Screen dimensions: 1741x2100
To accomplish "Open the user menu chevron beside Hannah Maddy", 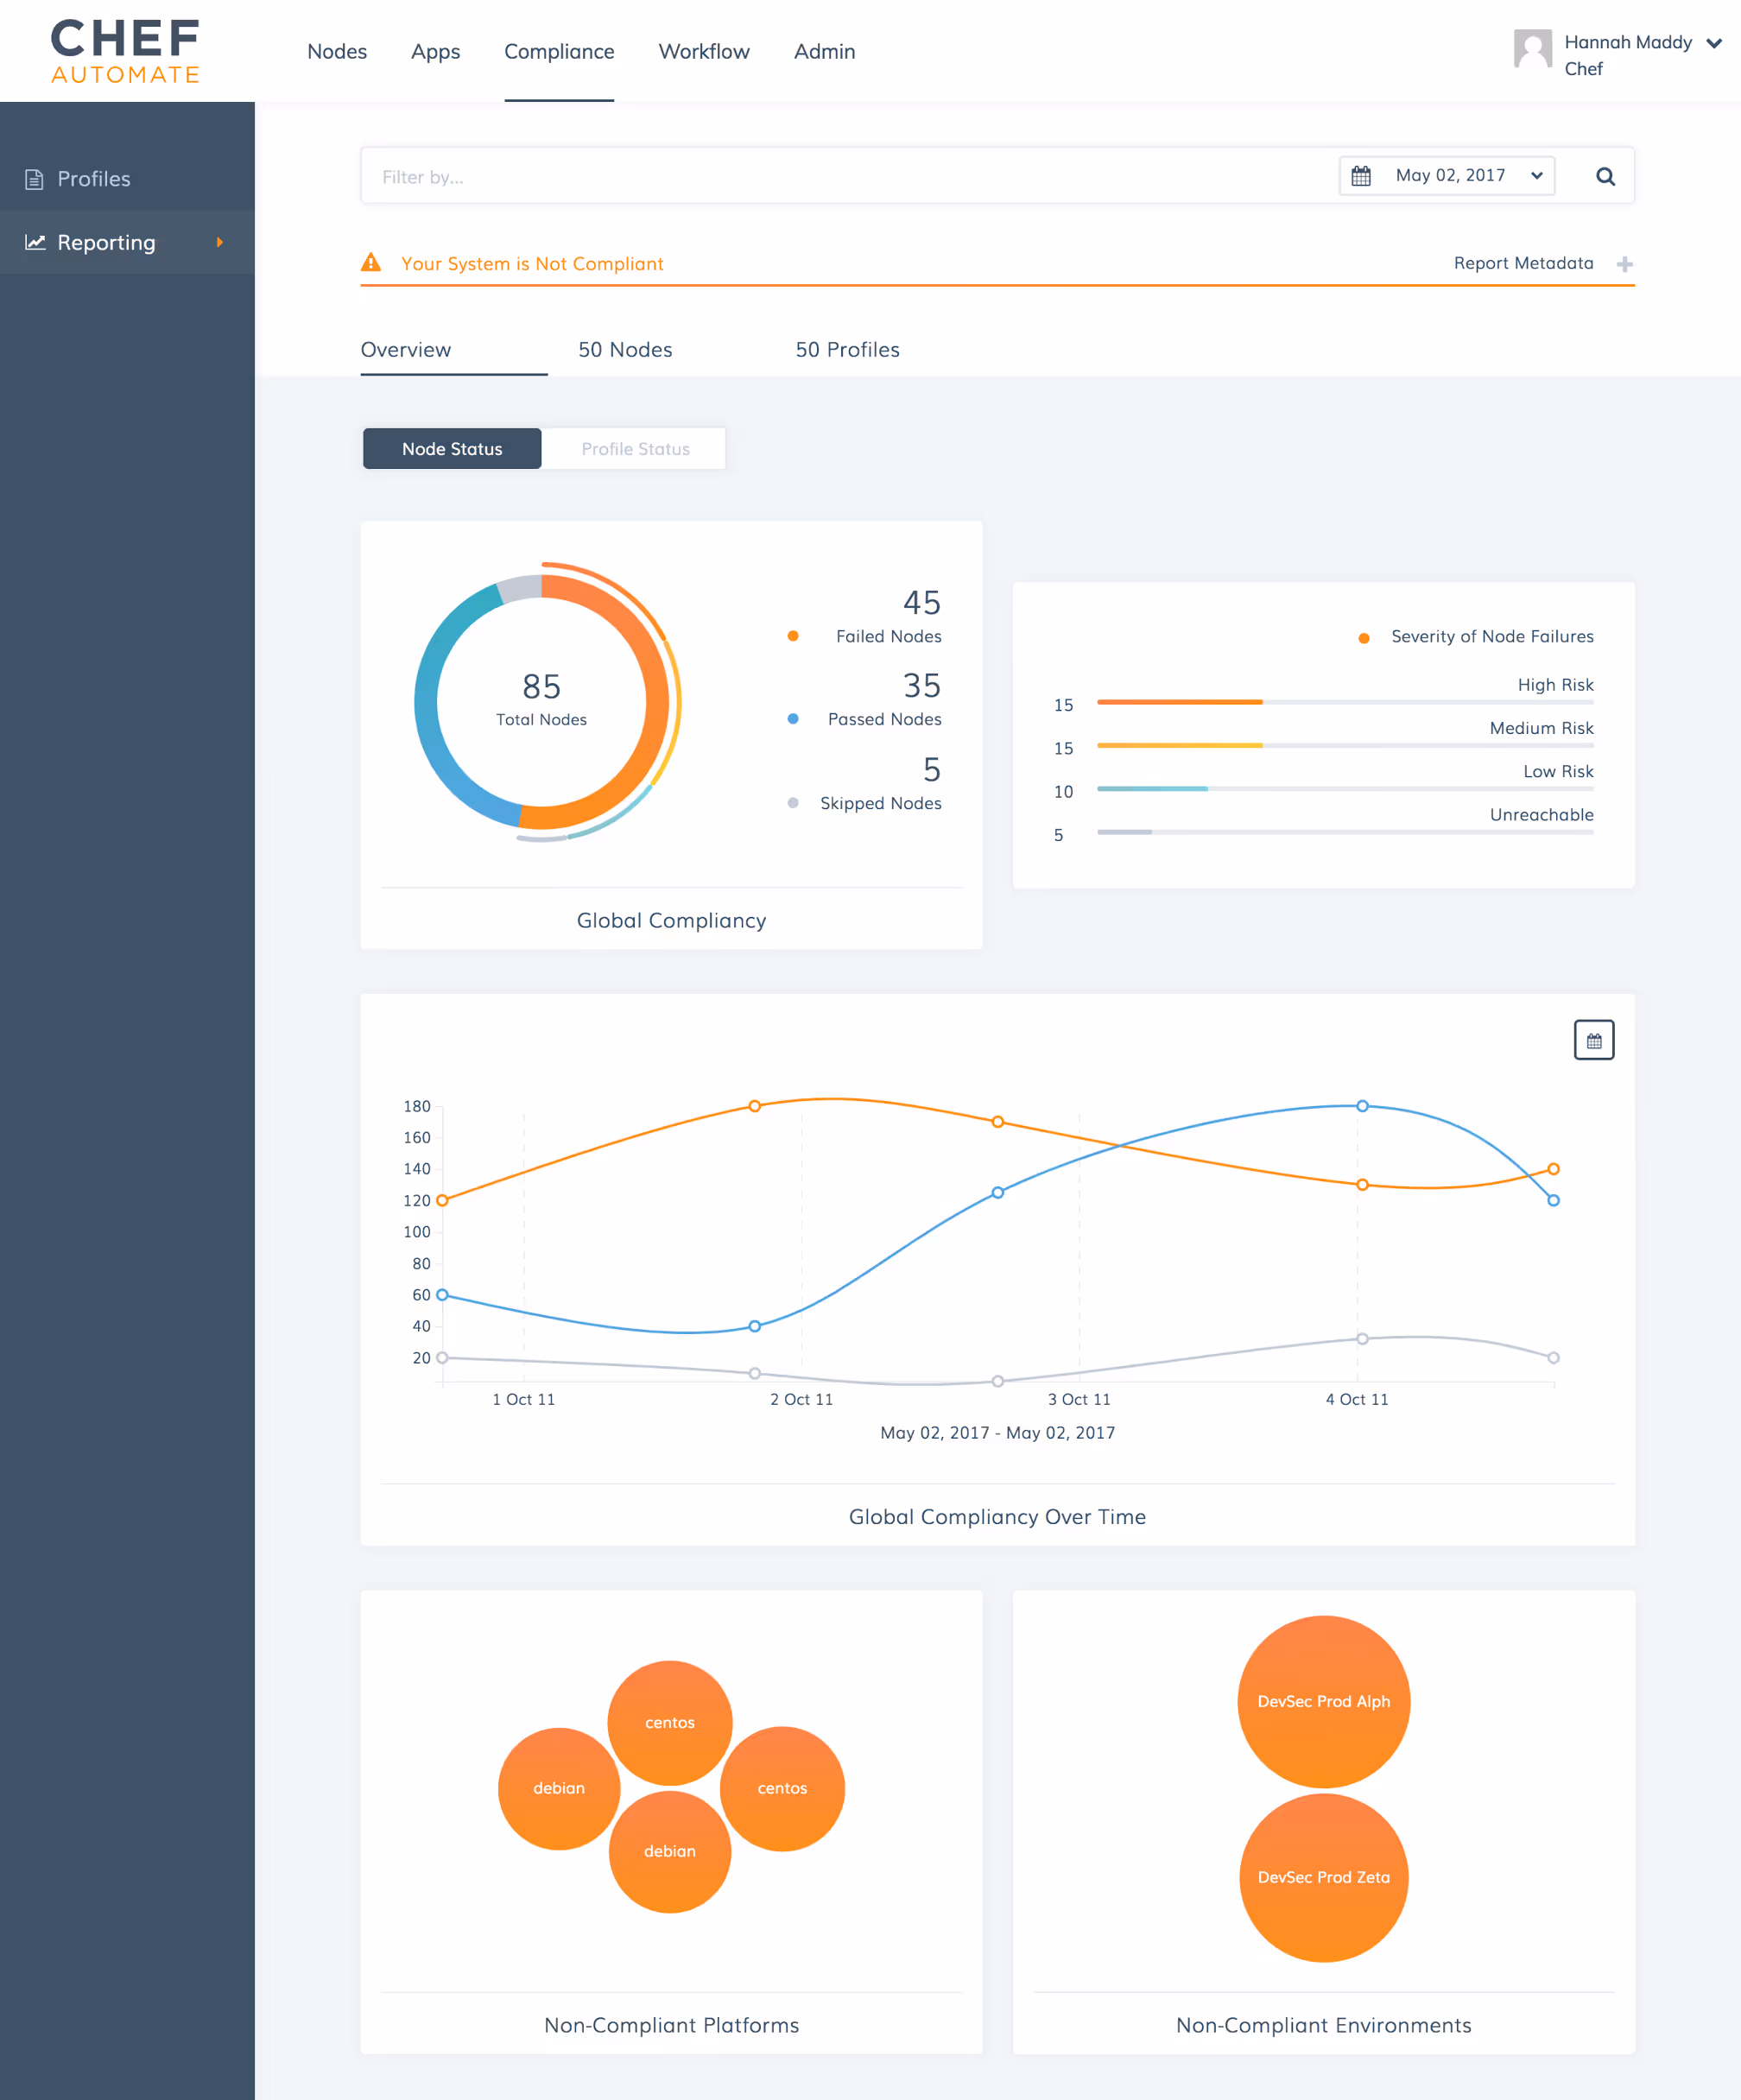I will pos(1714,43).
